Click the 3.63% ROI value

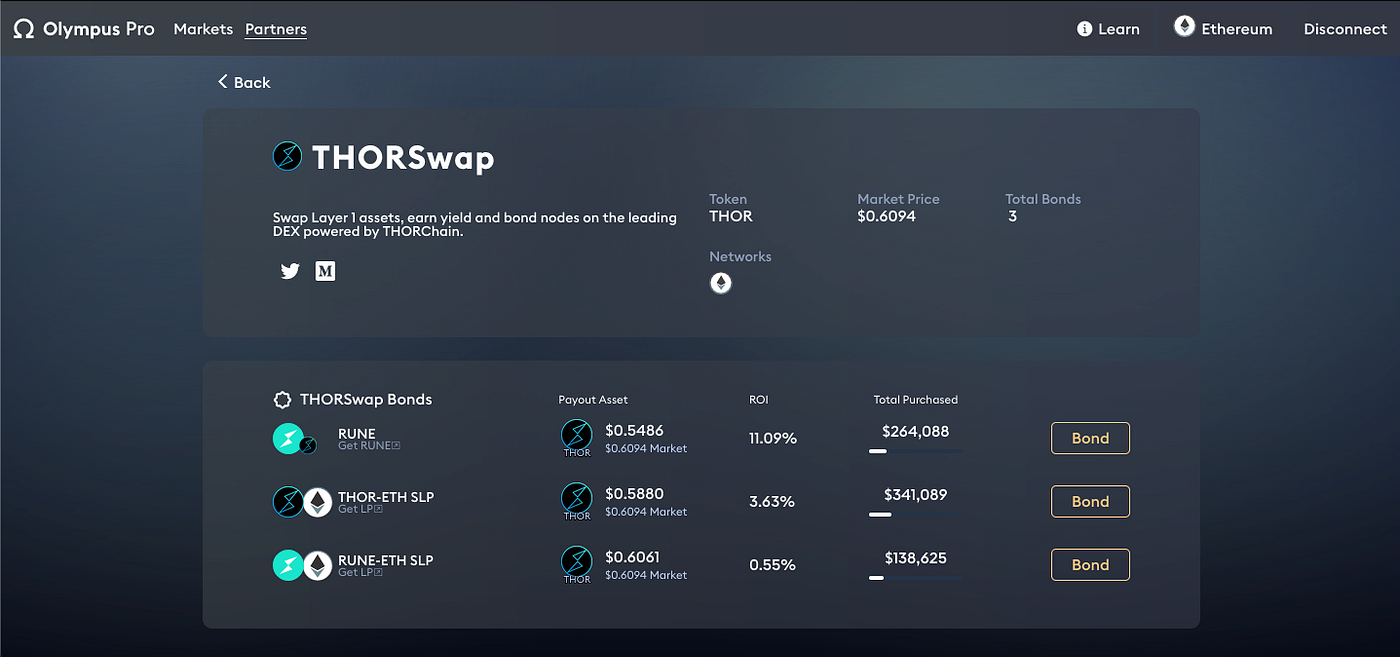point(772,501)
